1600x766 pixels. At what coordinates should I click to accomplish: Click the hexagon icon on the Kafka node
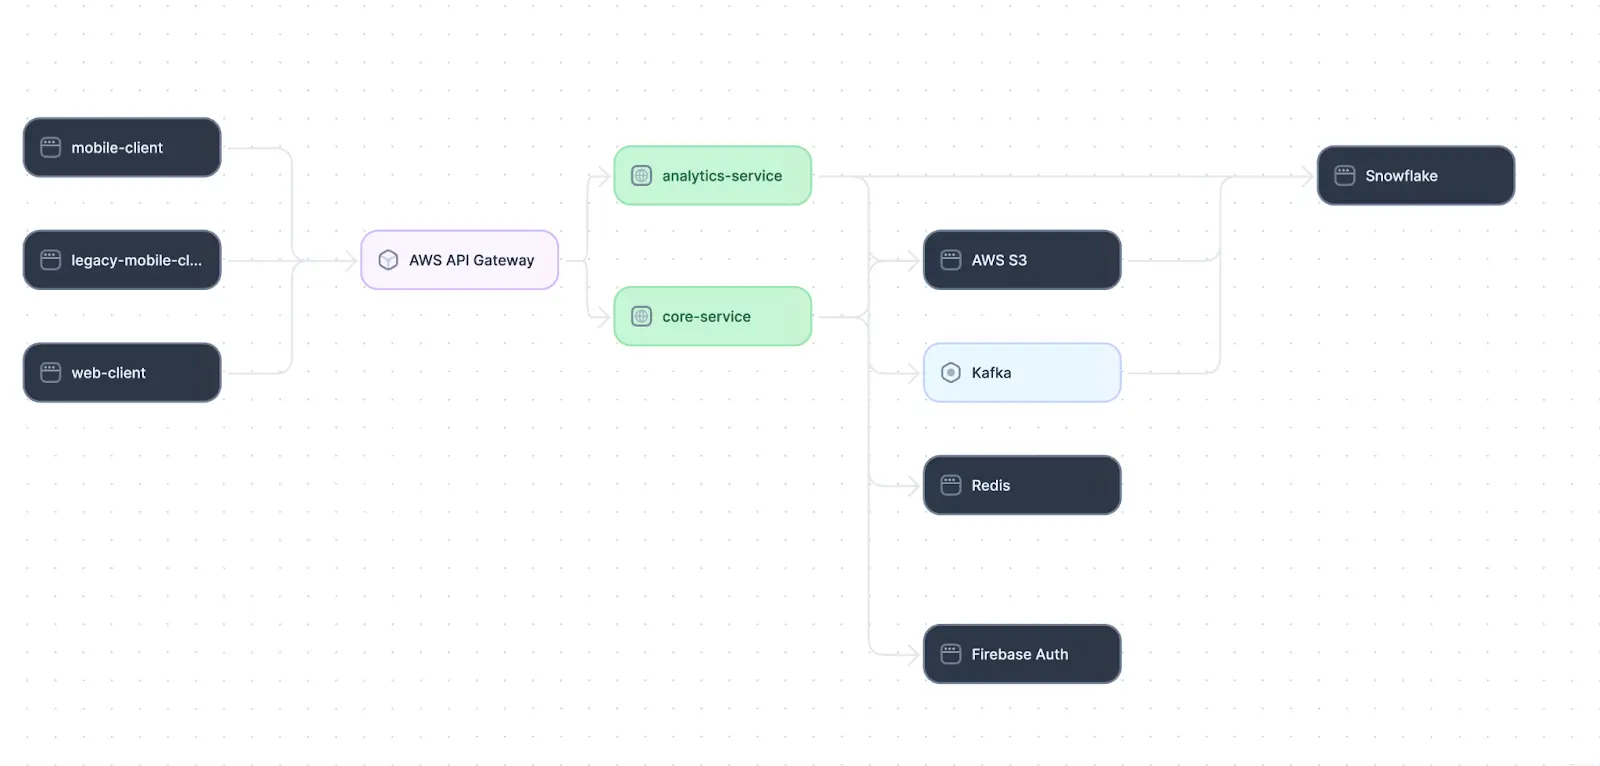951,373
